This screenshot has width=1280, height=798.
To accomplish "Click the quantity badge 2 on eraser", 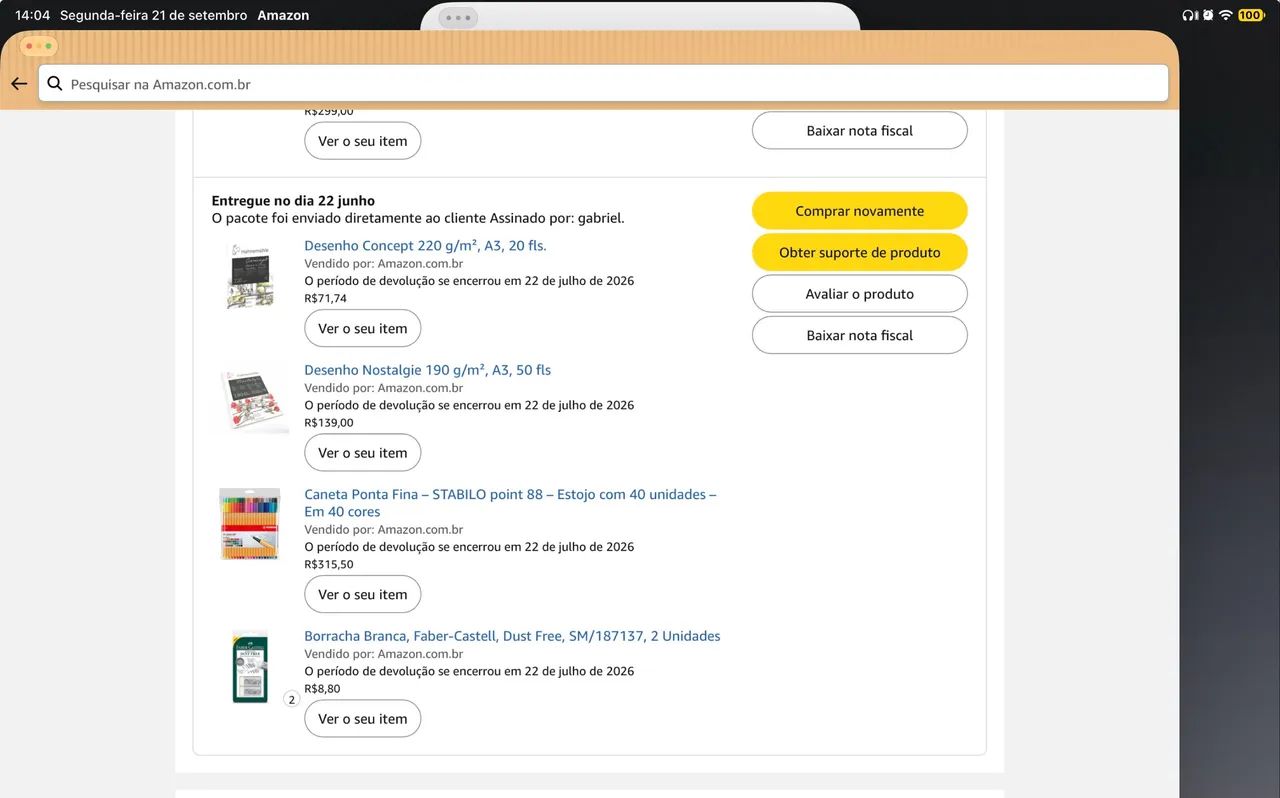I will [292, 699].
